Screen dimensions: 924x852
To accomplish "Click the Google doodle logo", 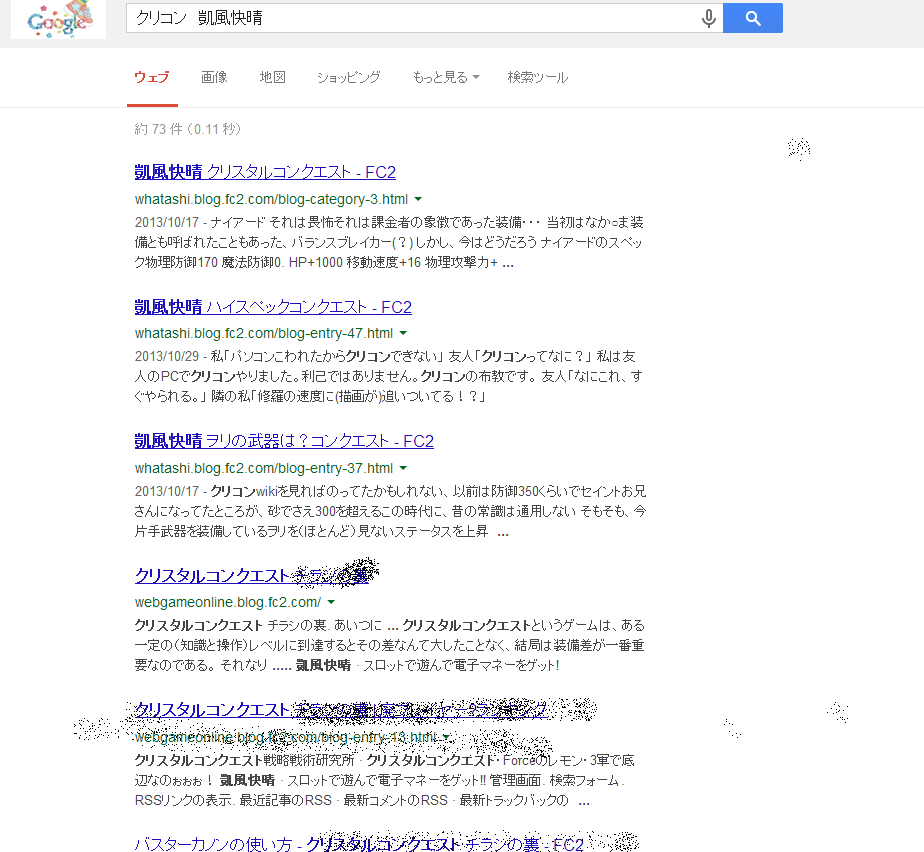I will point(58,19).
